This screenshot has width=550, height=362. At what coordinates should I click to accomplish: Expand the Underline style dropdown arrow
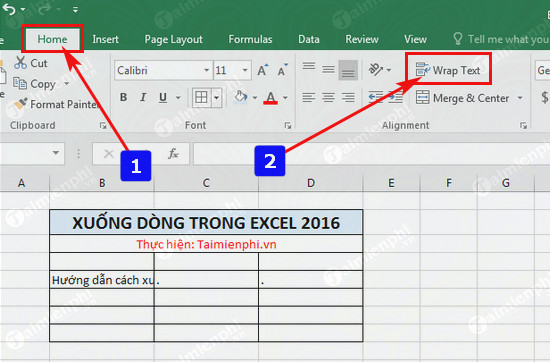coord(178,98)
